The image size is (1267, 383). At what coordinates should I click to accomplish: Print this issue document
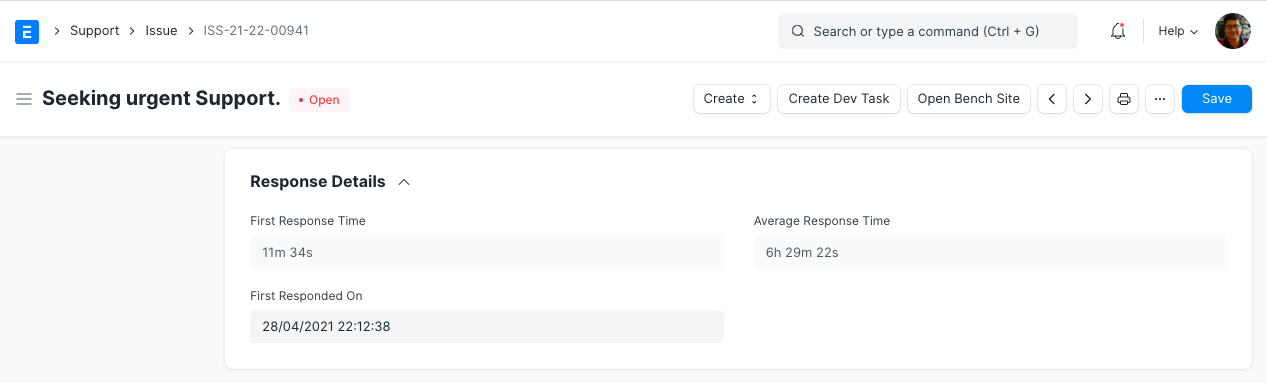pyautogui.click(x=1124, y=99)
